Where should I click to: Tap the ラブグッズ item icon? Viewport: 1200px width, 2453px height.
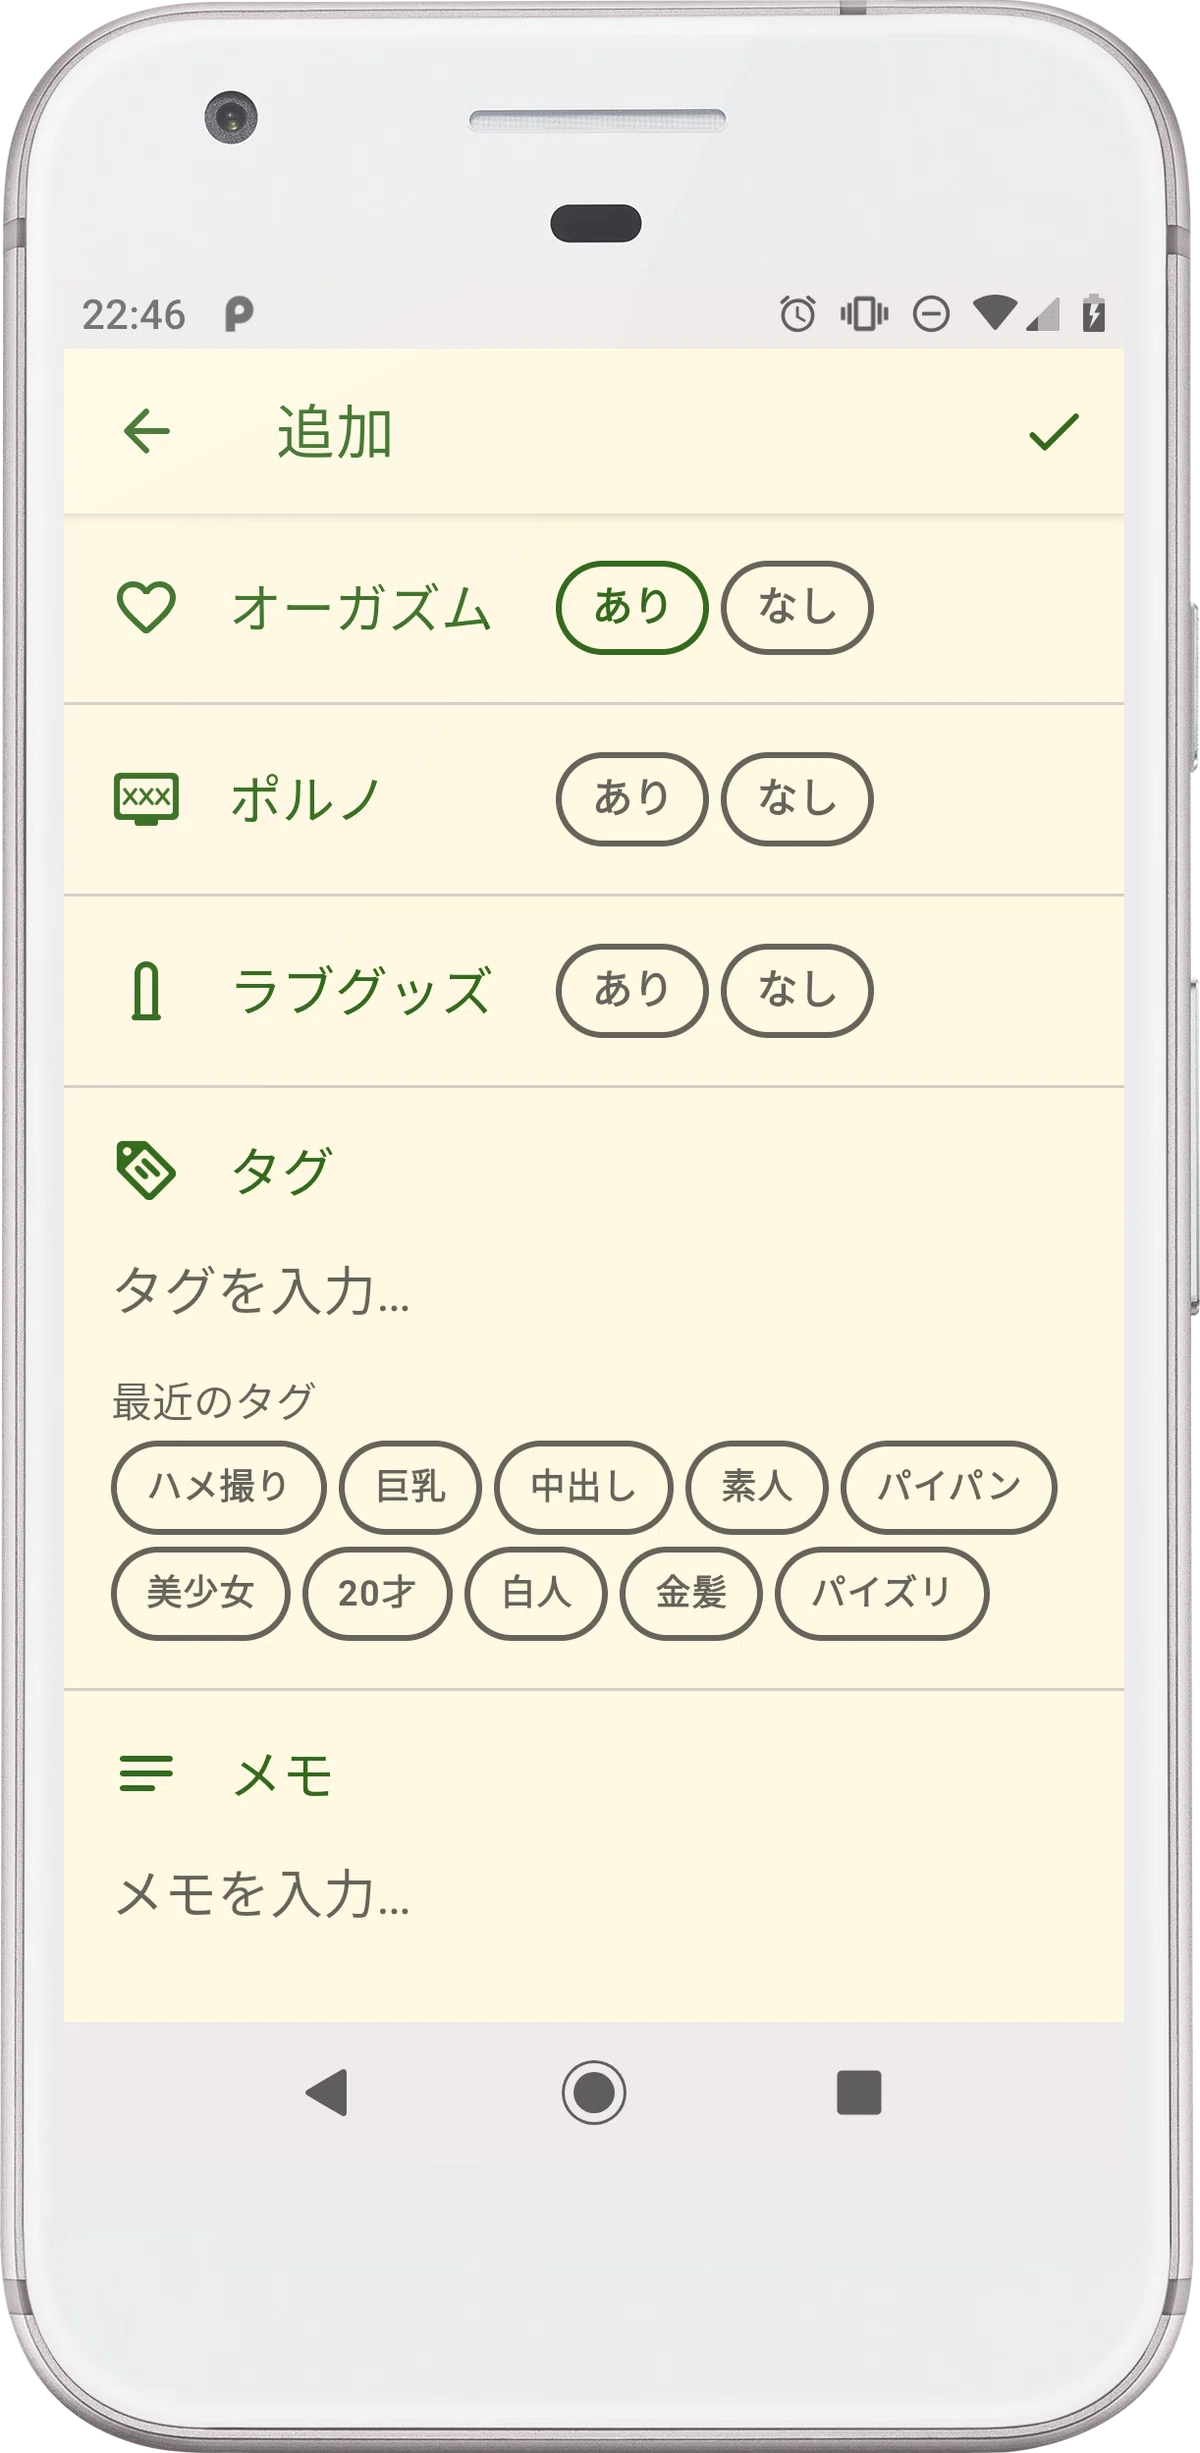[147, 990]
